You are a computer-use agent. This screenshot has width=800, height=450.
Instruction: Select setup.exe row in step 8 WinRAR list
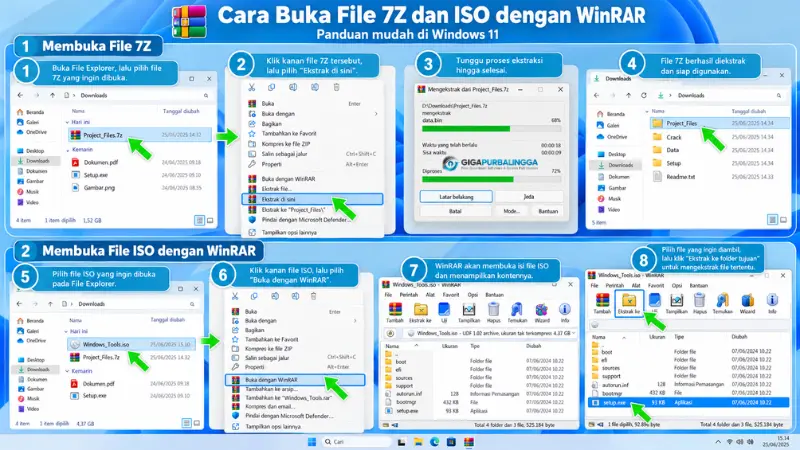tap(688, 403)
